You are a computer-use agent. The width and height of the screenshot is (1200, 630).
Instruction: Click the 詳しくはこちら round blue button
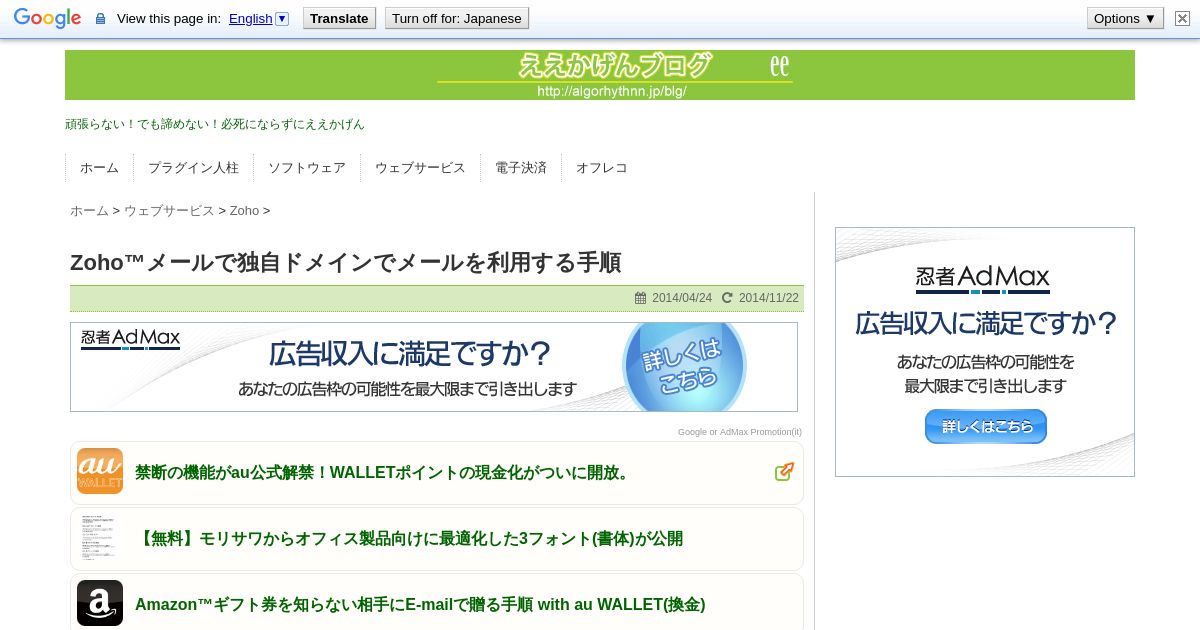684,366
